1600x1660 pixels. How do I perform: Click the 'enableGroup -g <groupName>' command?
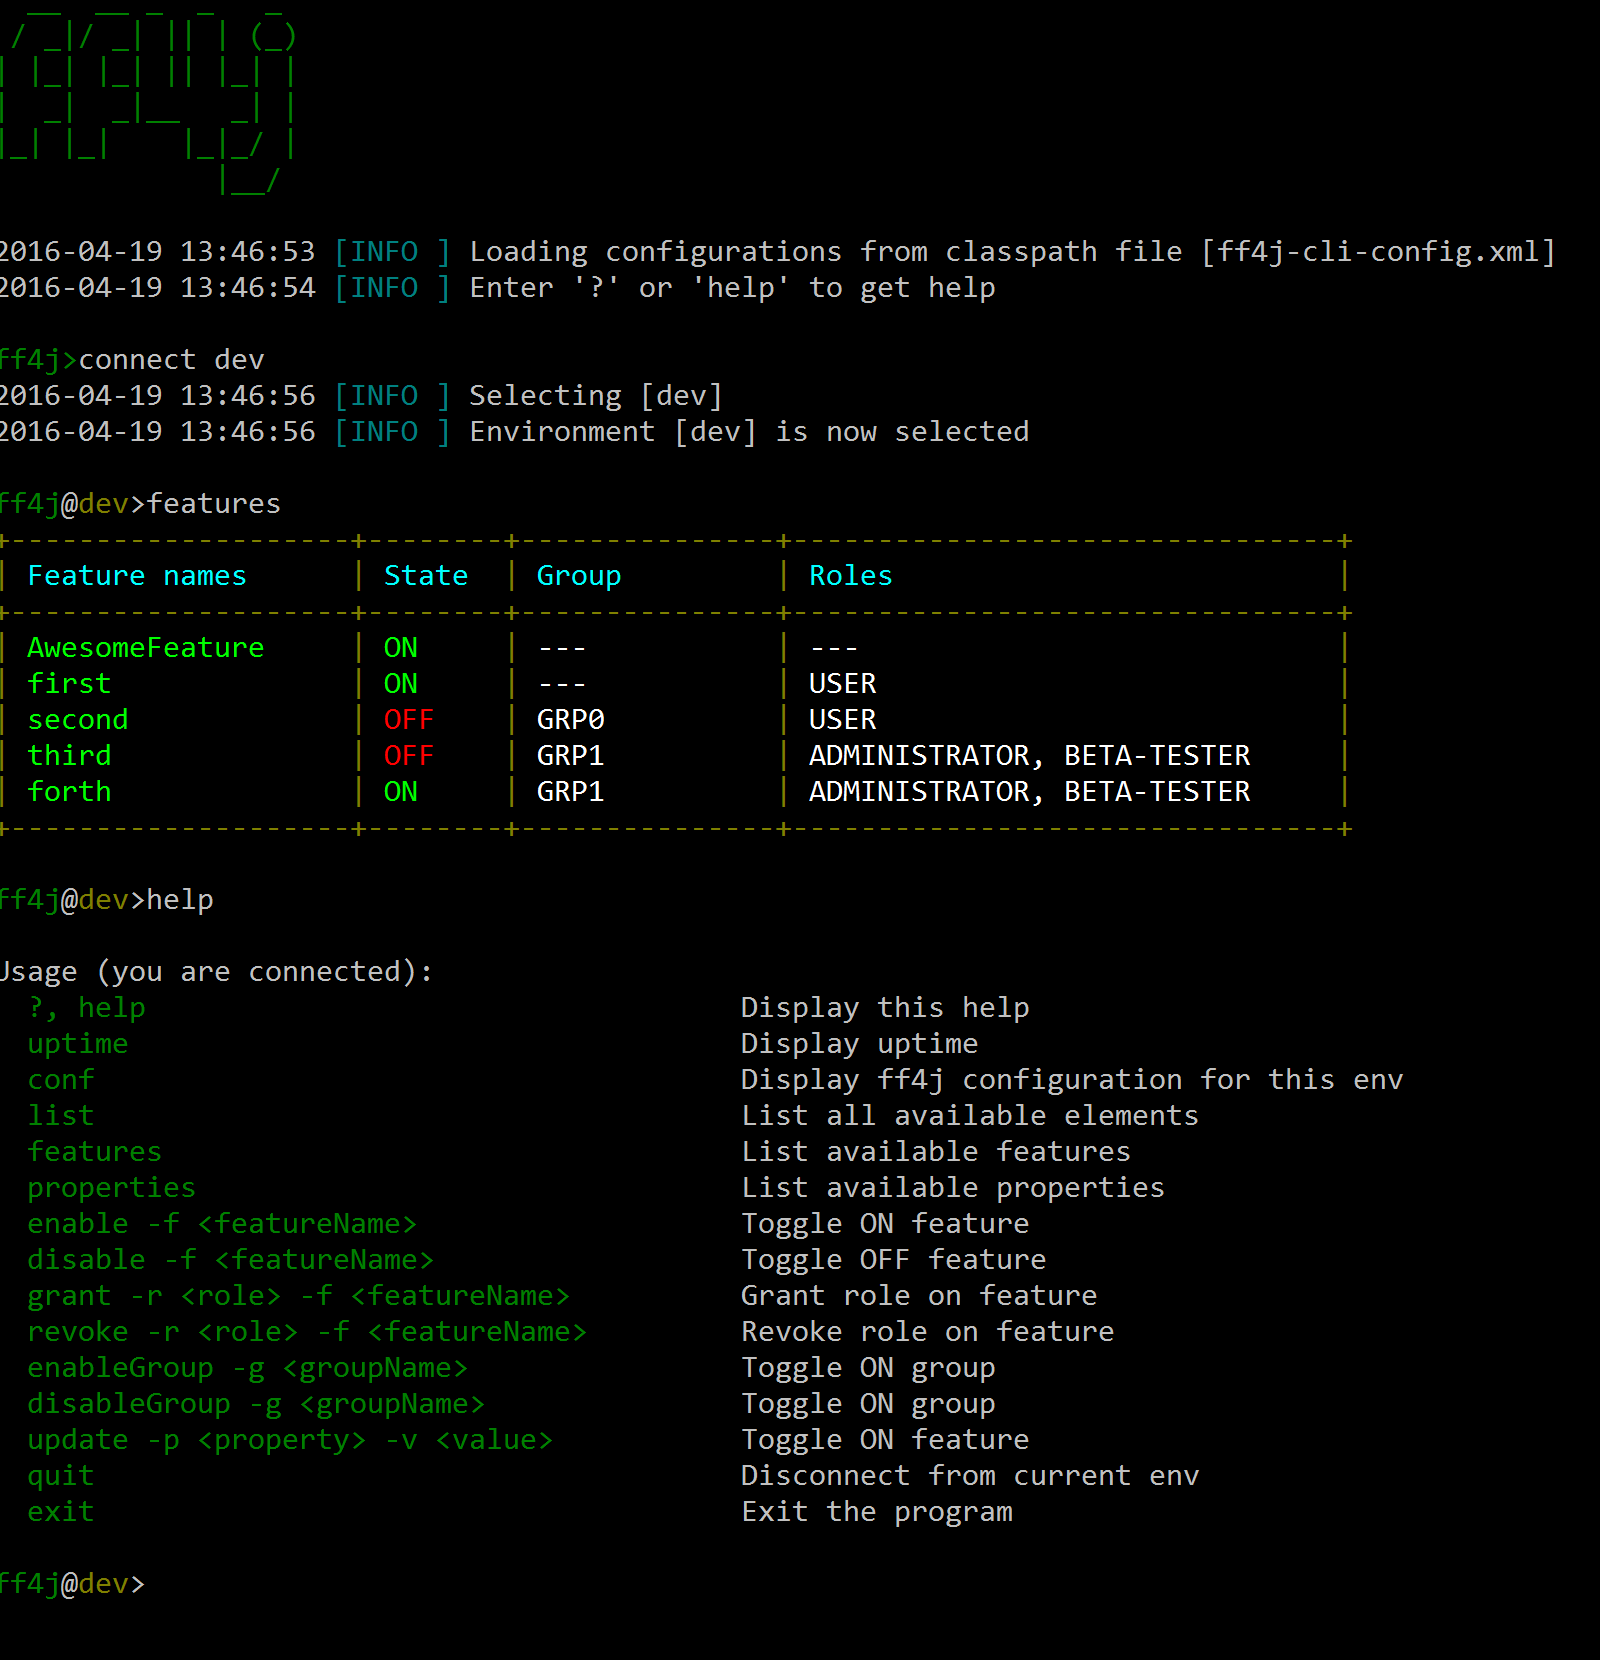[247, 1368]
